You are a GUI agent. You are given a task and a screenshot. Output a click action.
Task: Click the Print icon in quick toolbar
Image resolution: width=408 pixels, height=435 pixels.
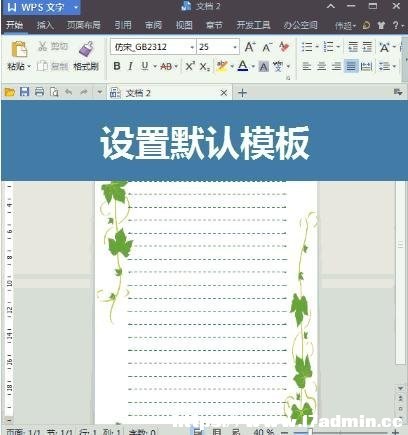coord(39,92)
